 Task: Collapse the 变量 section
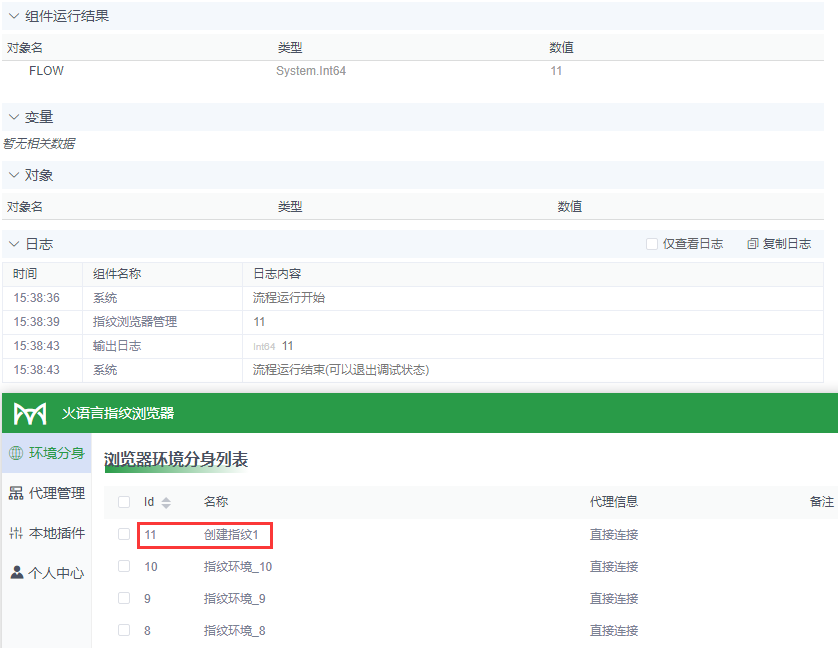click(12, 117)
